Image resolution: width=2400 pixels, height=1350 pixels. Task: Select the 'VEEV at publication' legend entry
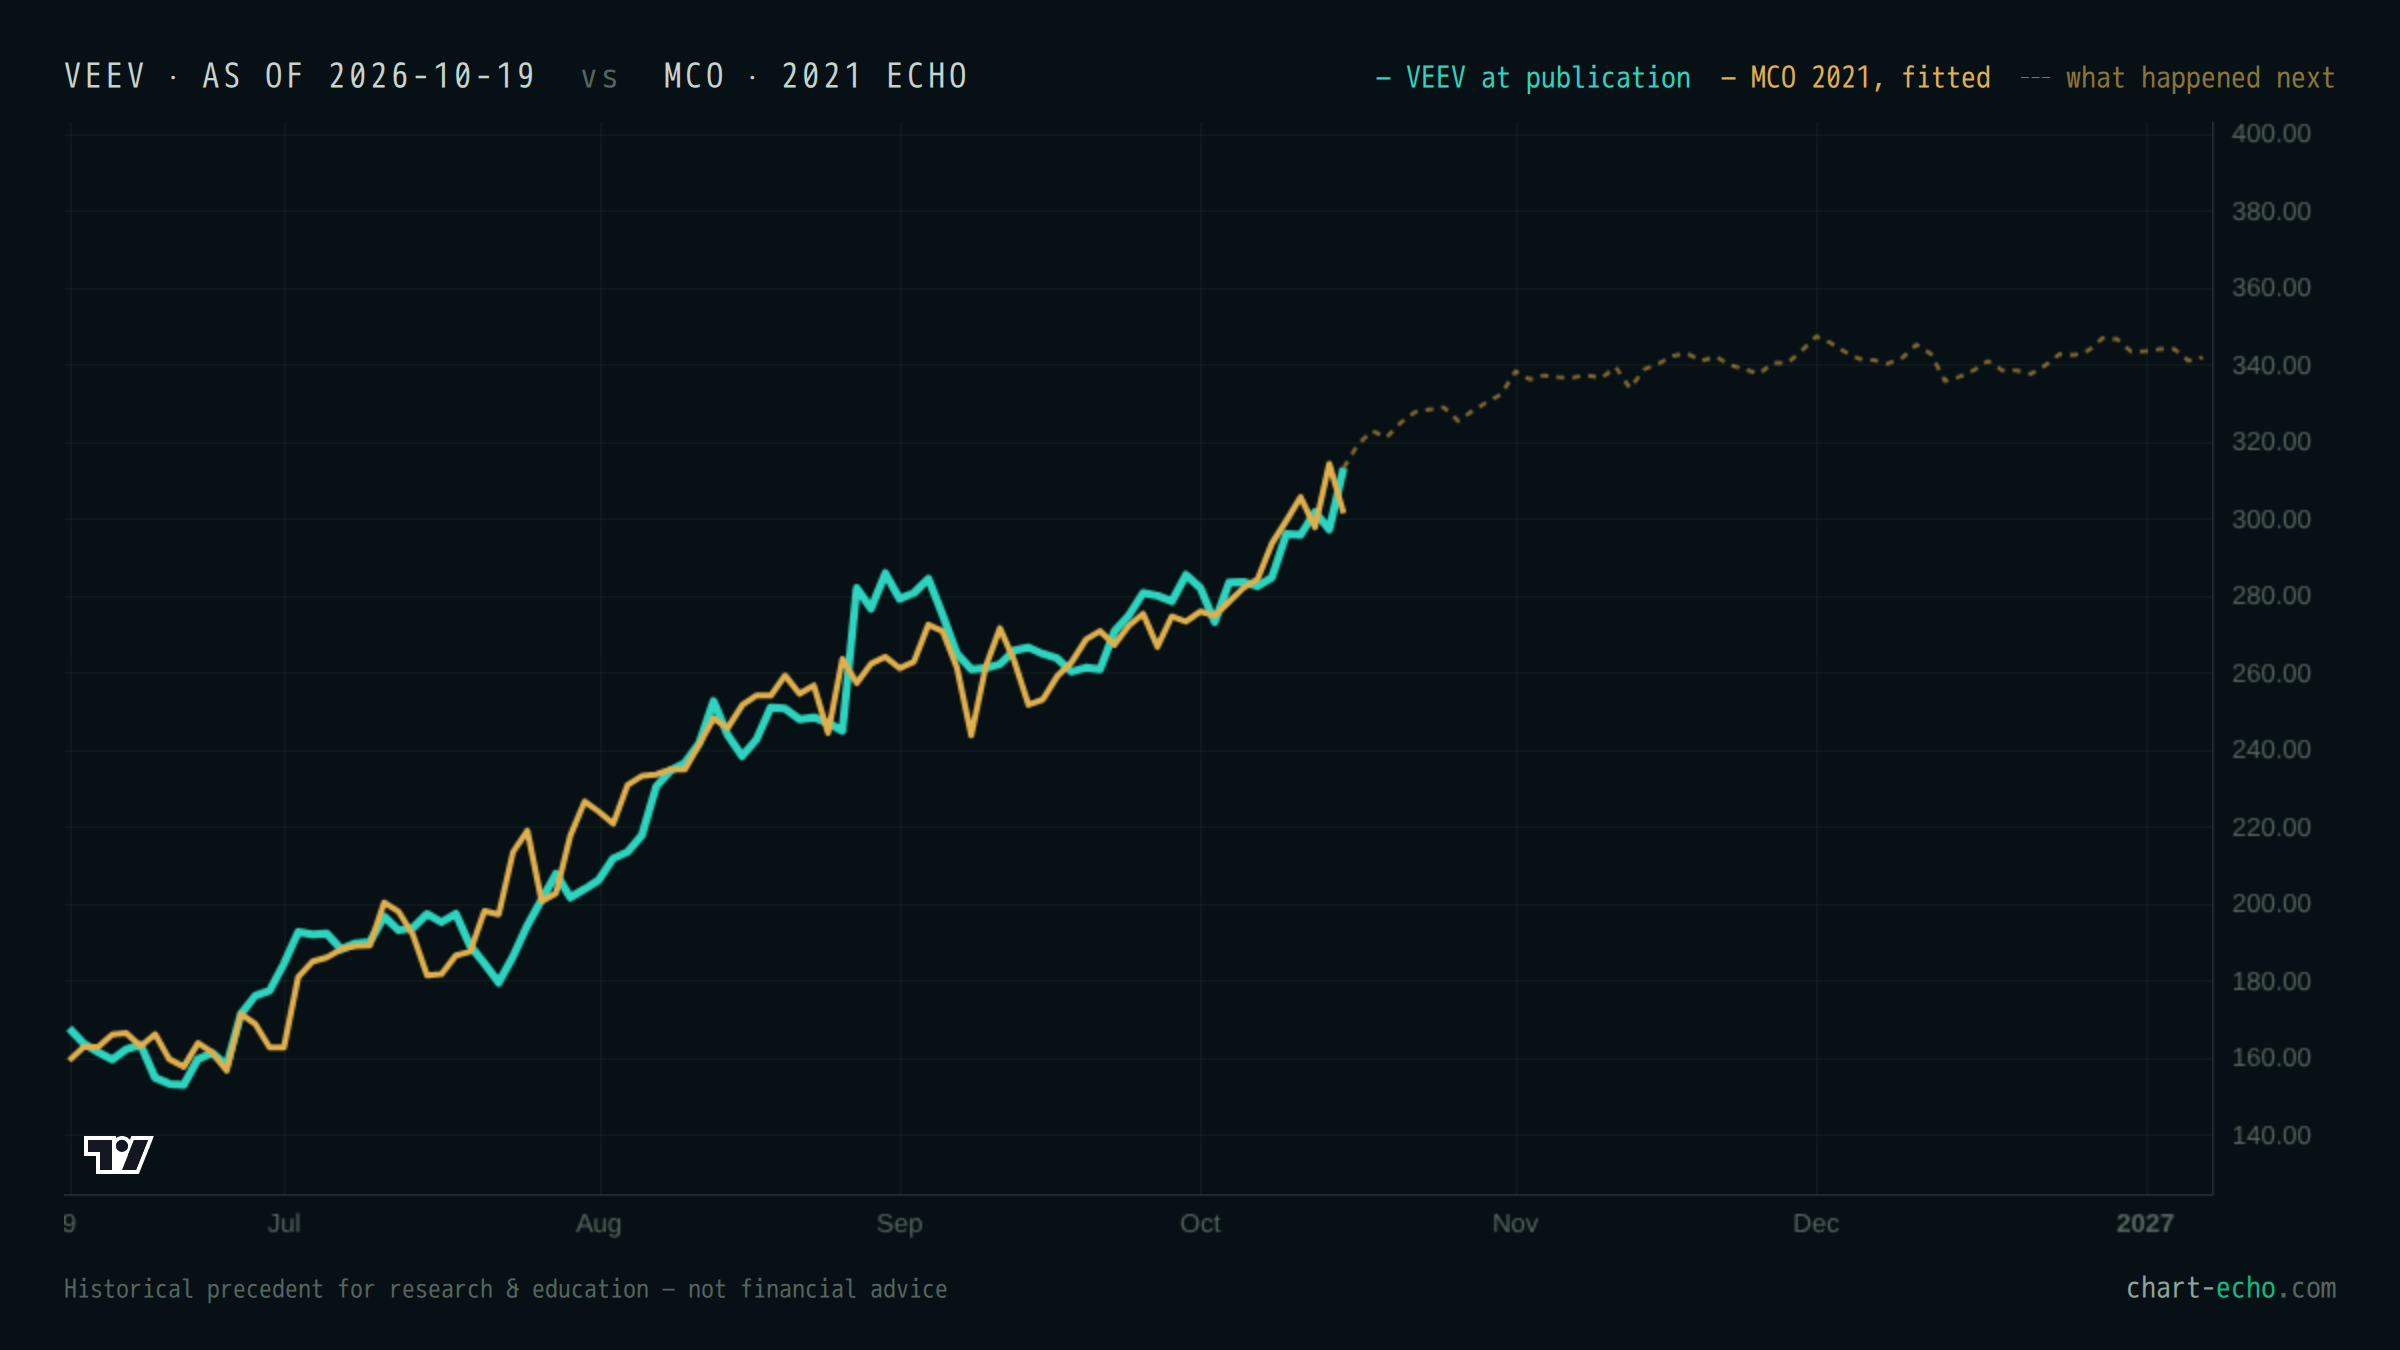(x=1533, y=78)
